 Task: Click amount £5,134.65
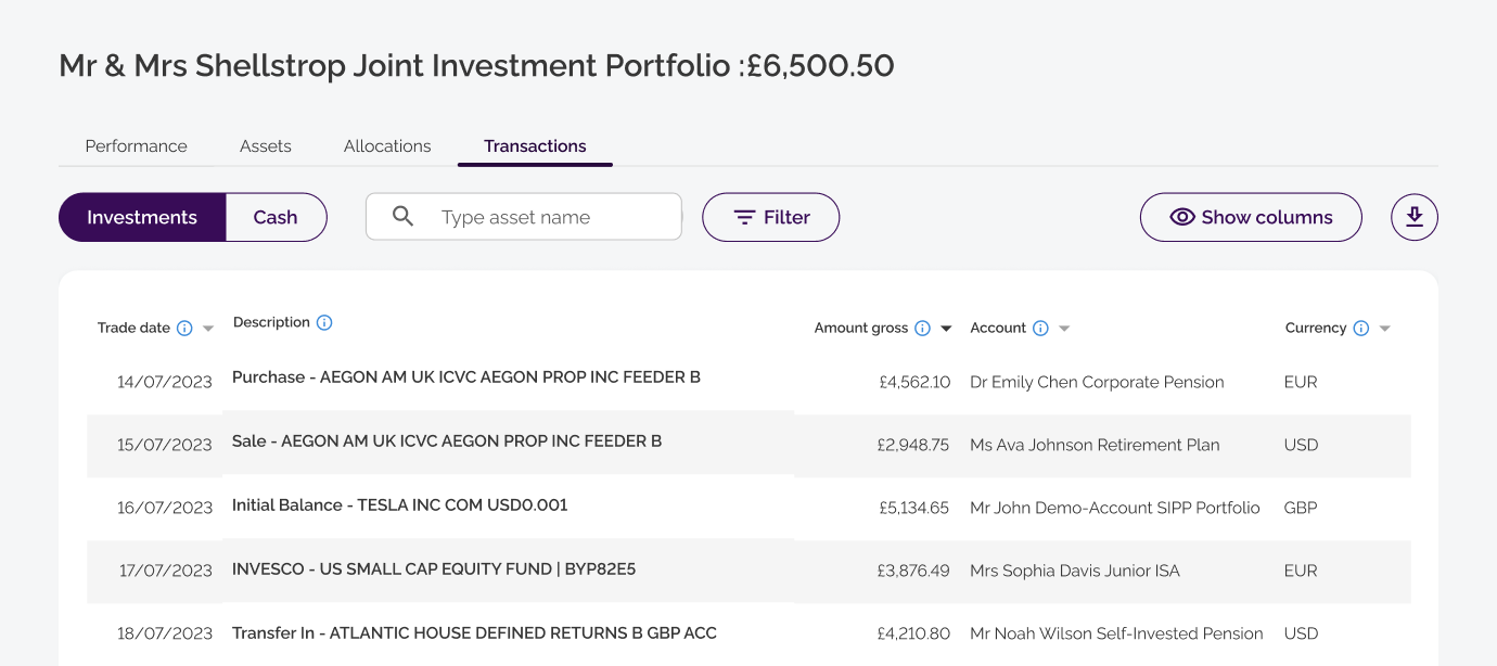coord(914,508)
